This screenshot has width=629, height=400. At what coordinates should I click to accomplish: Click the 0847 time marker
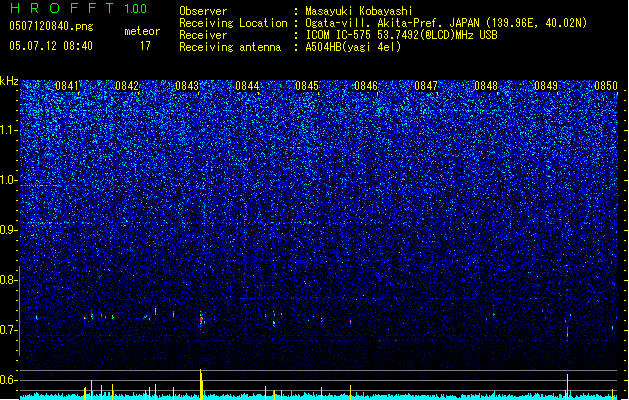click(x=426, y=86)
